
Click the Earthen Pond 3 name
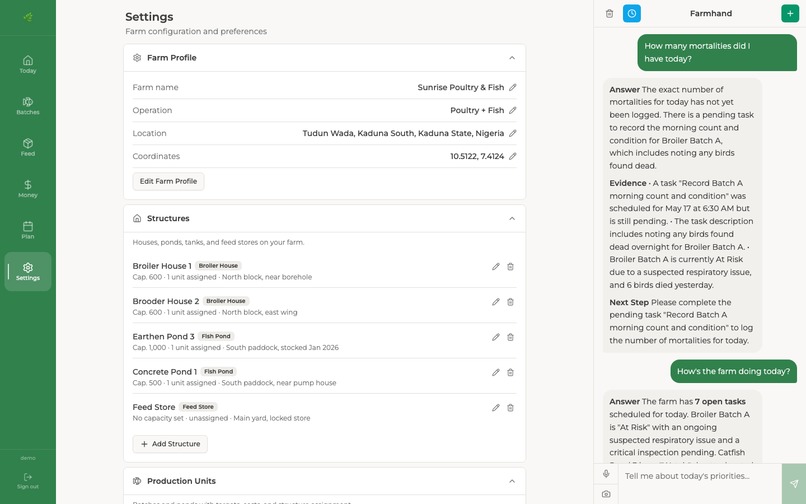163,336
